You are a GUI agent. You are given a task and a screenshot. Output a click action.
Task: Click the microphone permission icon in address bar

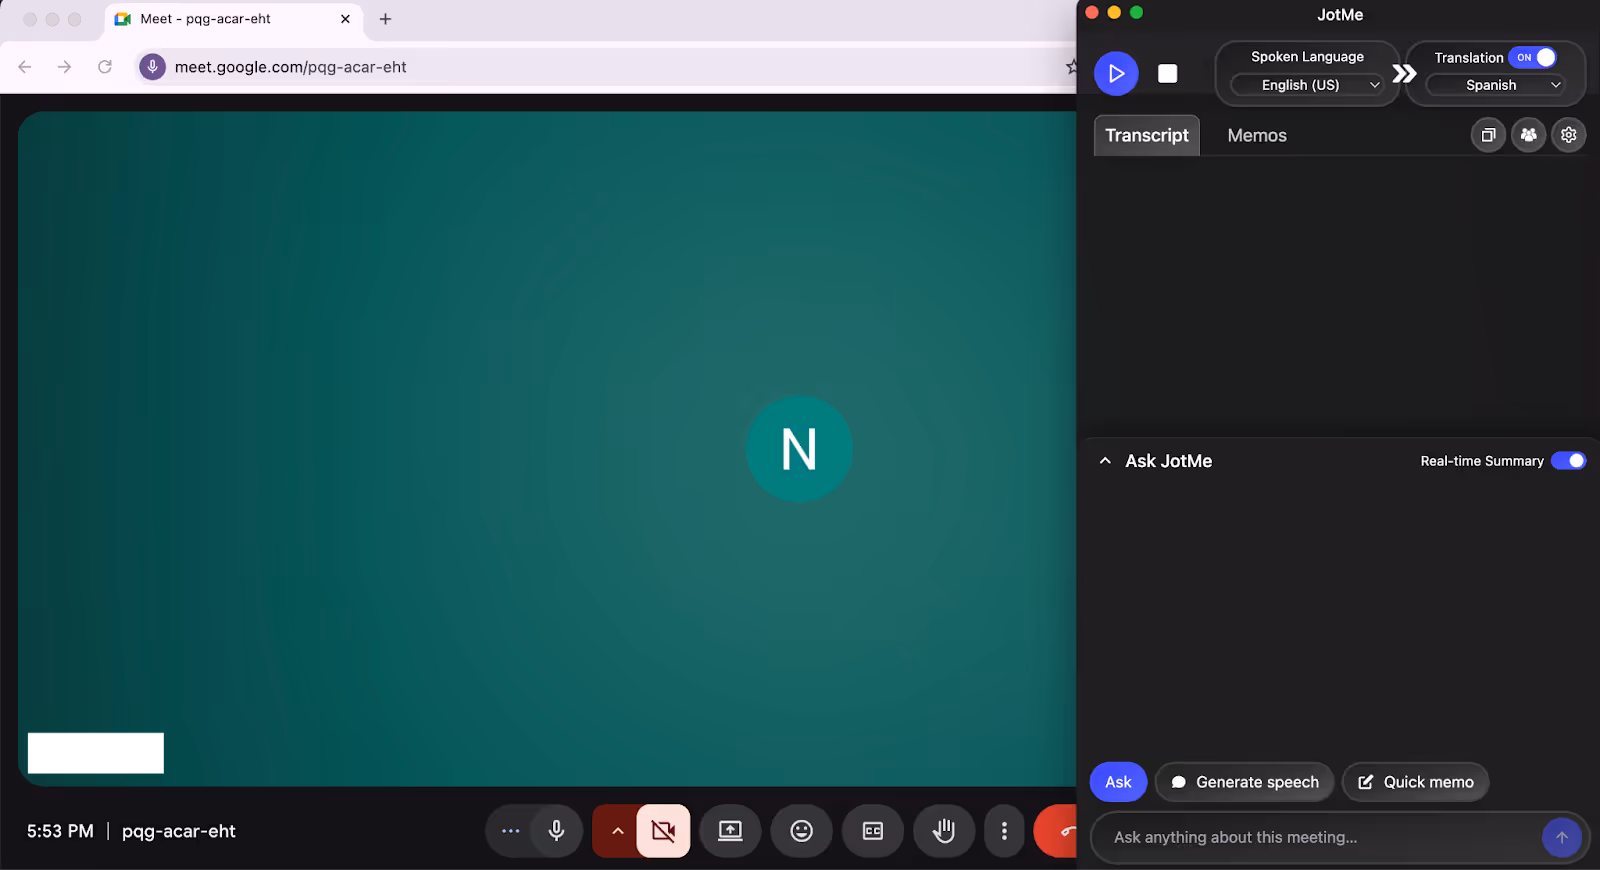click(x=152, y=67)
